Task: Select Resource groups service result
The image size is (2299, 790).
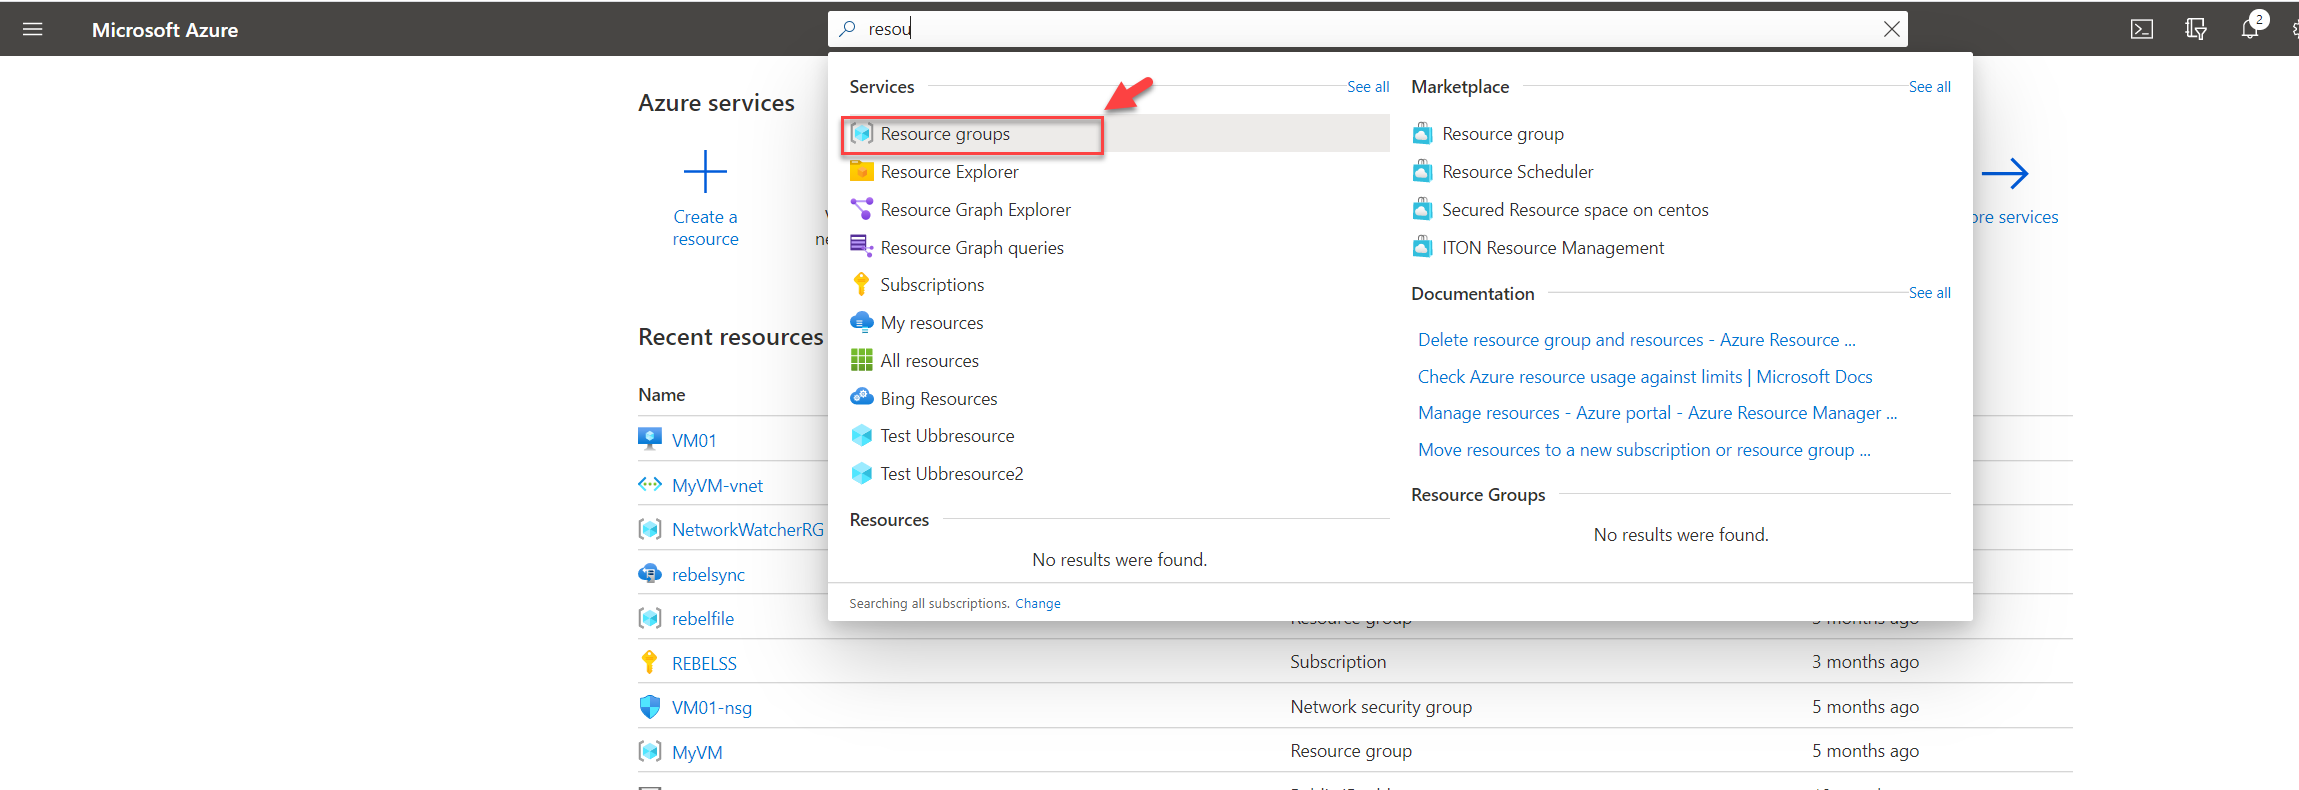Action: 1119,133
